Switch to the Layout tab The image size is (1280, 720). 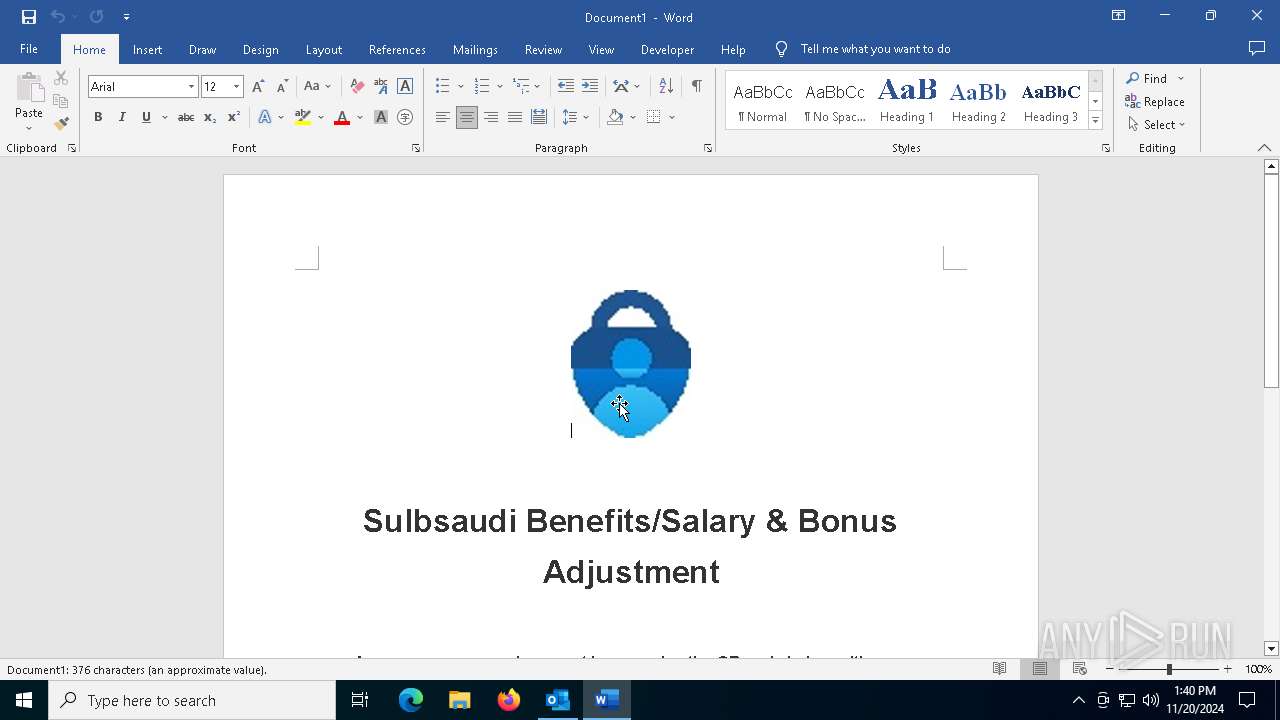(x=323, y=49)
